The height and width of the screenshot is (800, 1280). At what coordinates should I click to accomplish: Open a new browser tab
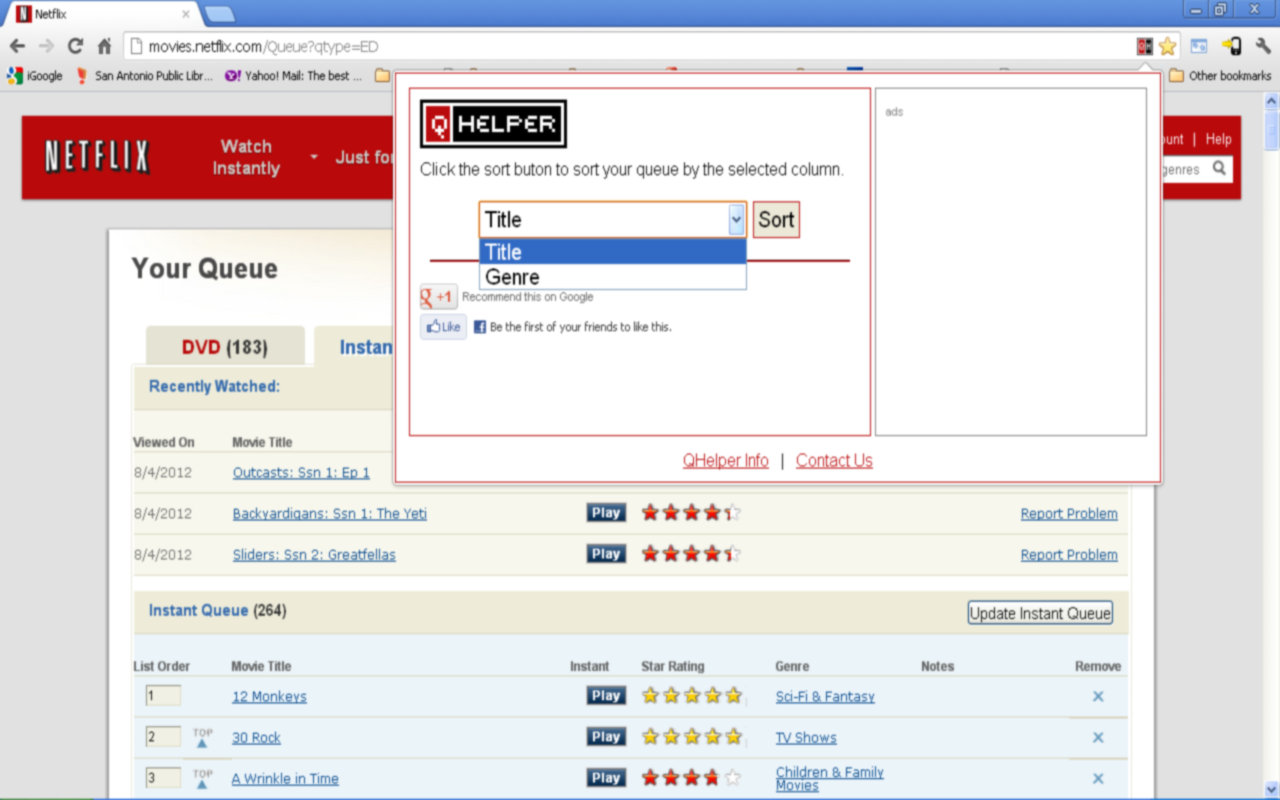click(219, 14)
